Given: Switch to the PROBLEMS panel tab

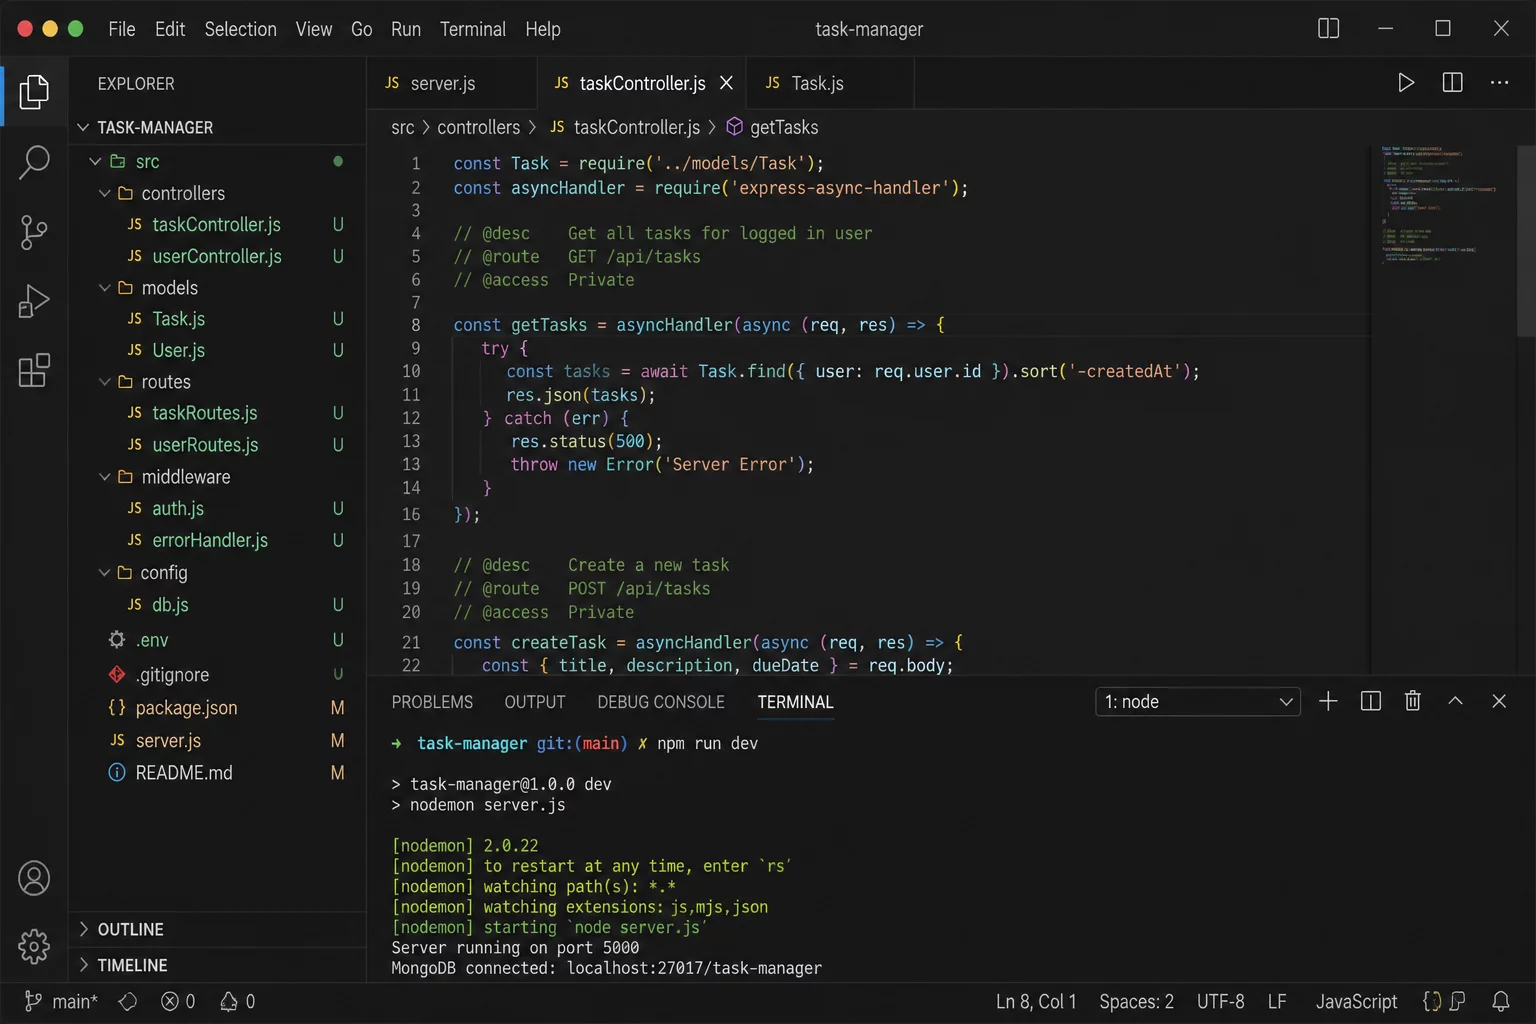Looking at the screenshot, I should (x=432, y=702).
